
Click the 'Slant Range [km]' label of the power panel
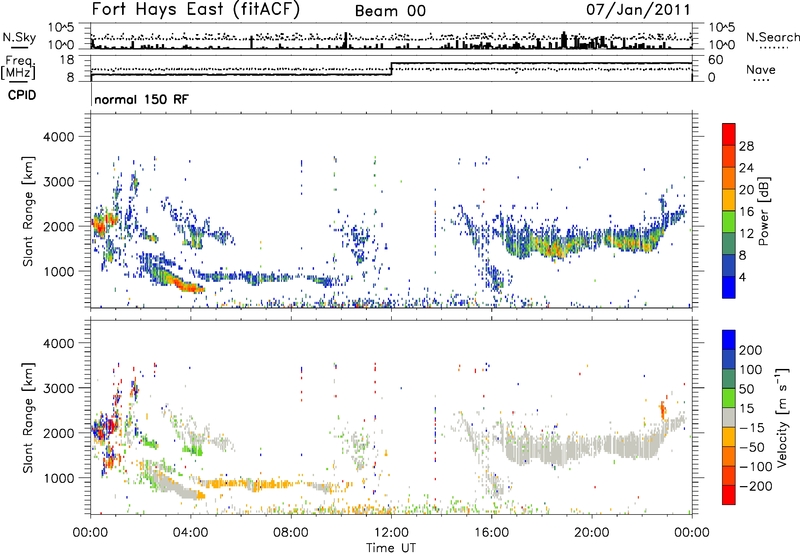(x=28, y=211)
